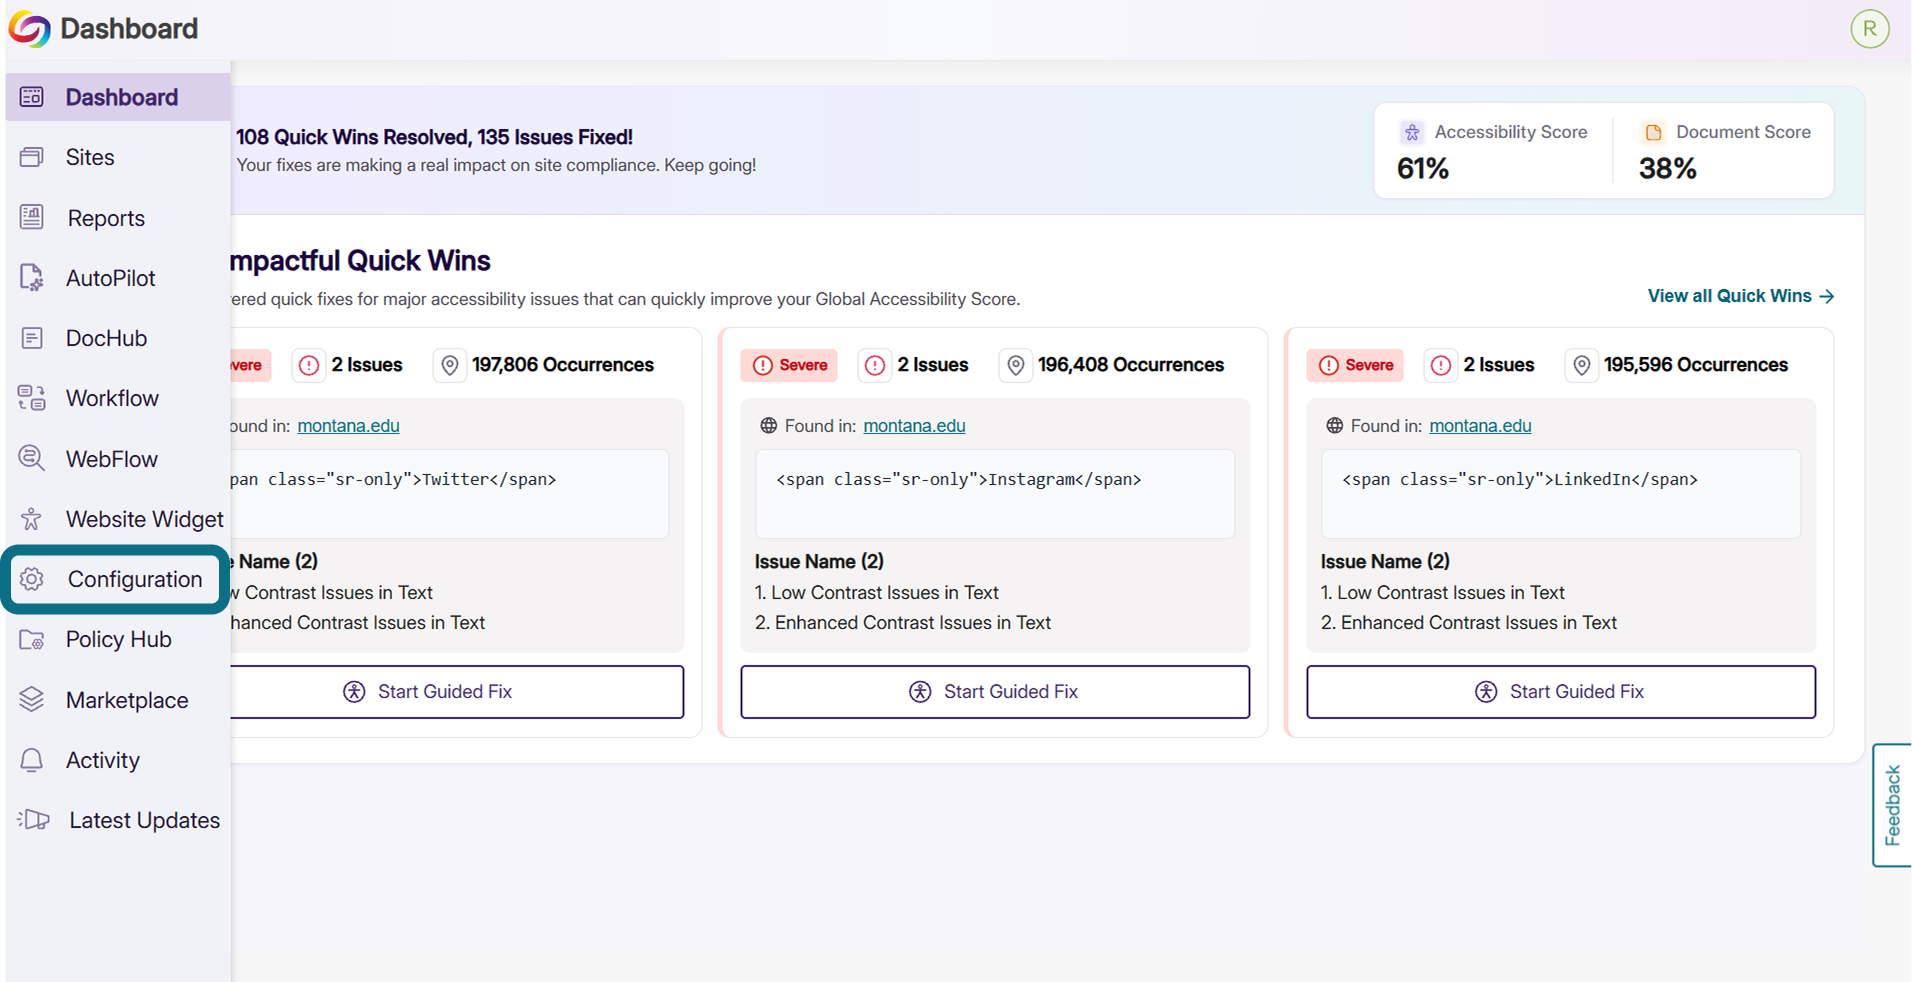
Task: Click the Latest Updates megaphone icon
Action: (34, 820)
